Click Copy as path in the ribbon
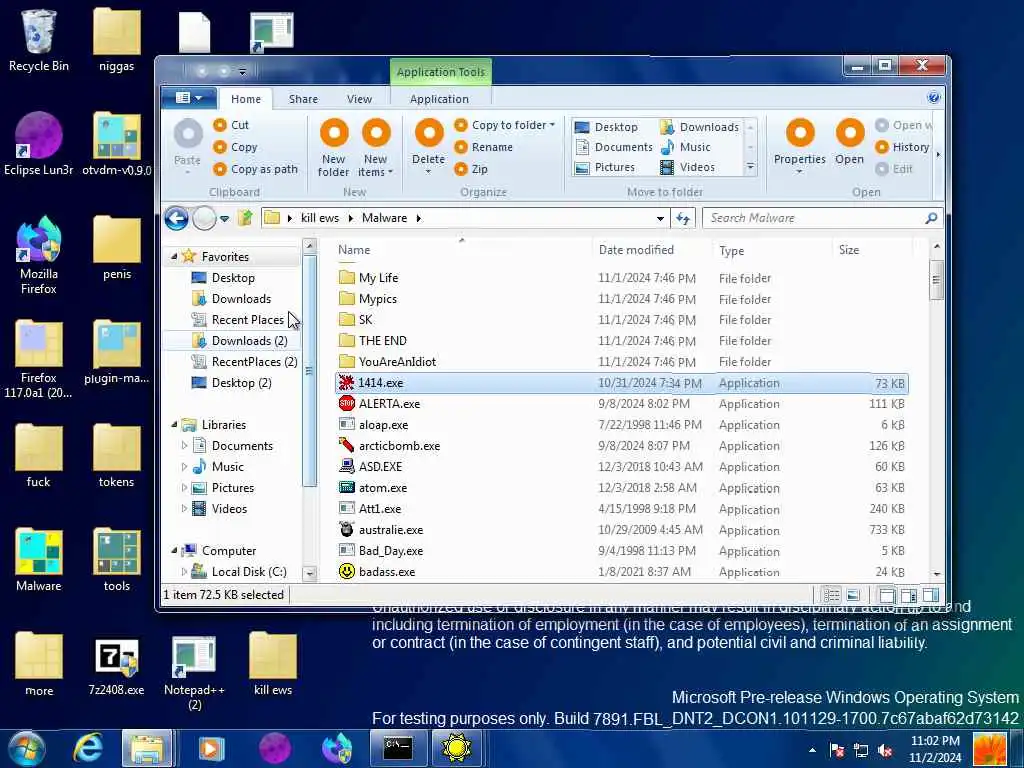1024x768 pixels. coord(255,169)
